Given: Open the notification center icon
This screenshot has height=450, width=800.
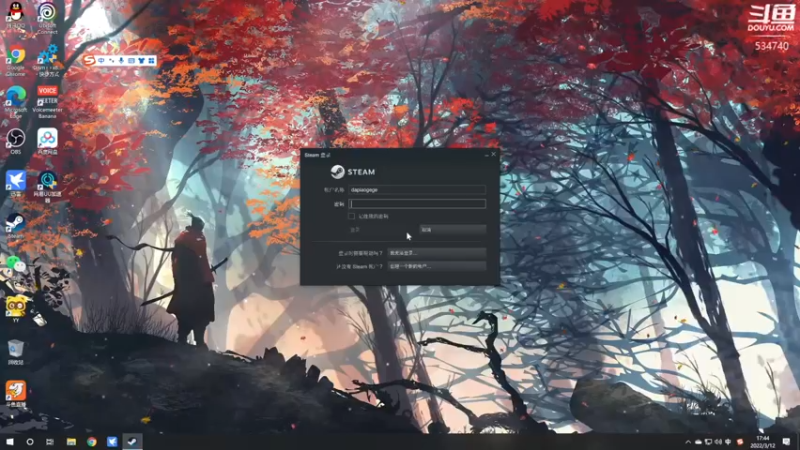Looking at the screenshot, I should 787,442.
